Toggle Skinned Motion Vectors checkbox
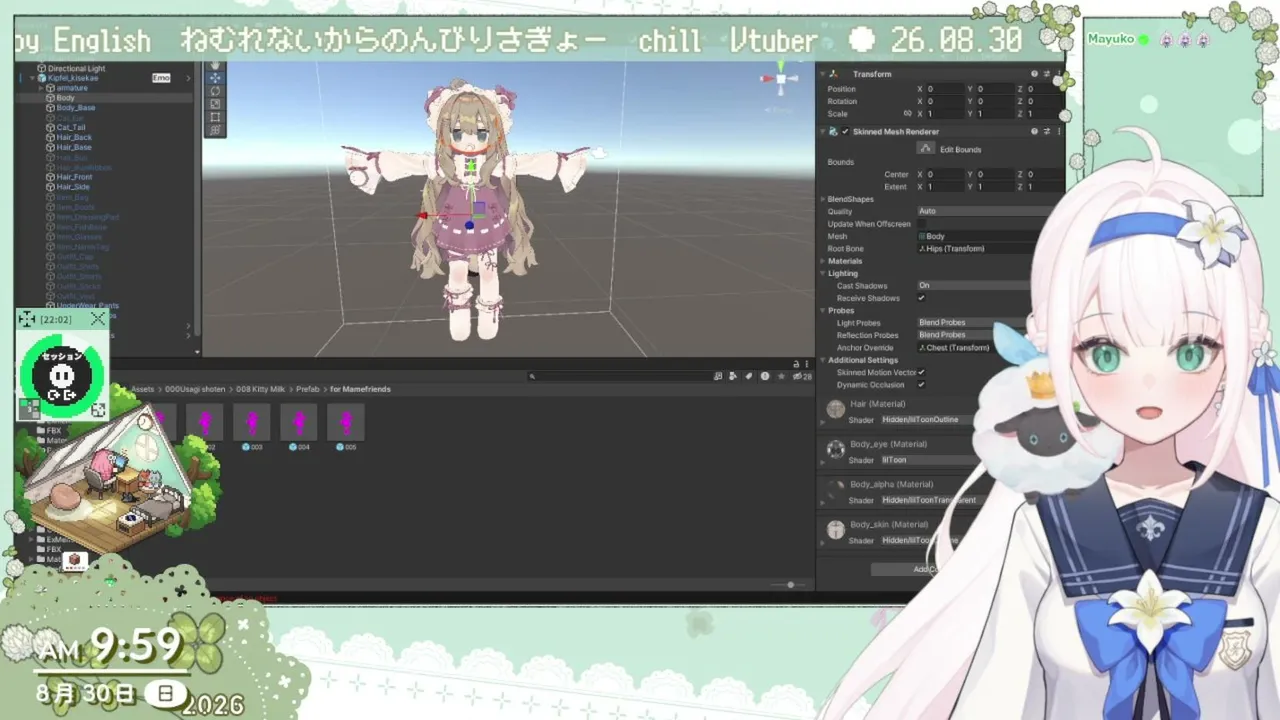The width and height of the screenshot is (1280, 720). (x=922, y=372)
